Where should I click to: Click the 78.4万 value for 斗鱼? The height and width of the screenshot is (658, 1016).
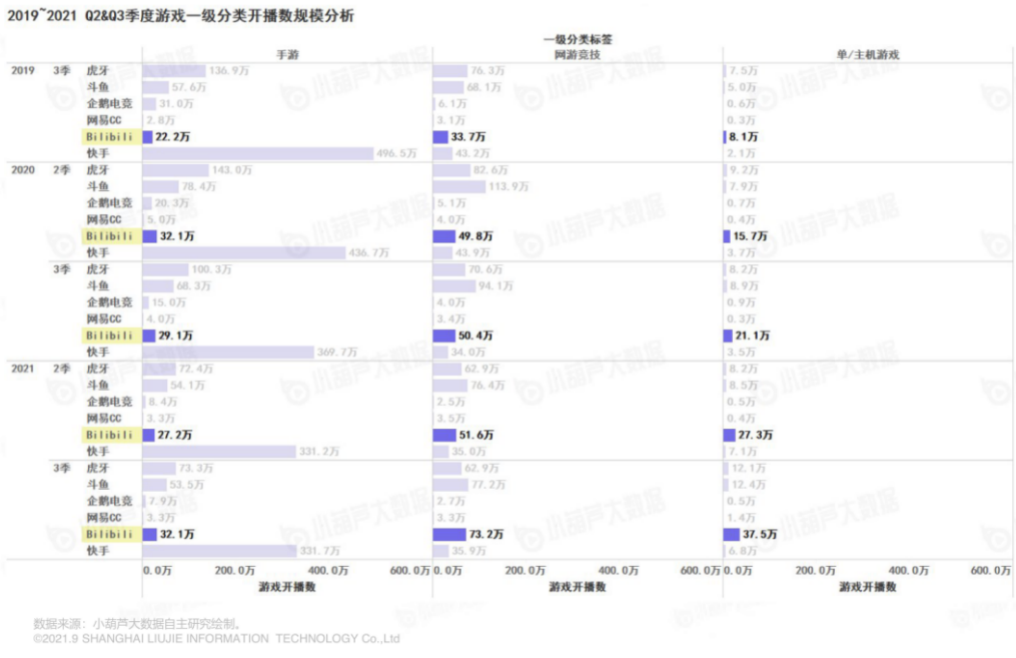point(199,187)
